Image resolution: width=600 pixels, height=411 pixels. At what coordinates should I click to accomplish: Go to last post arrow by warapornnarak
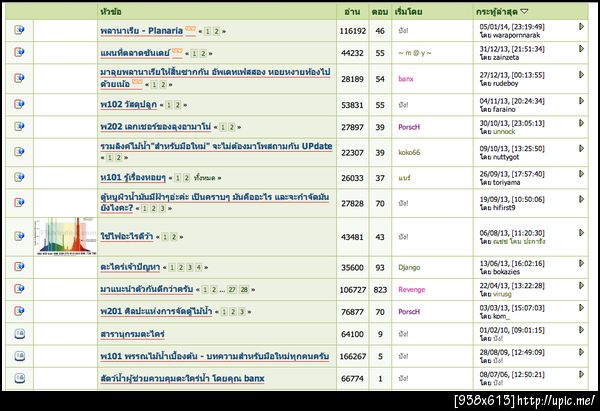[581, 26]
